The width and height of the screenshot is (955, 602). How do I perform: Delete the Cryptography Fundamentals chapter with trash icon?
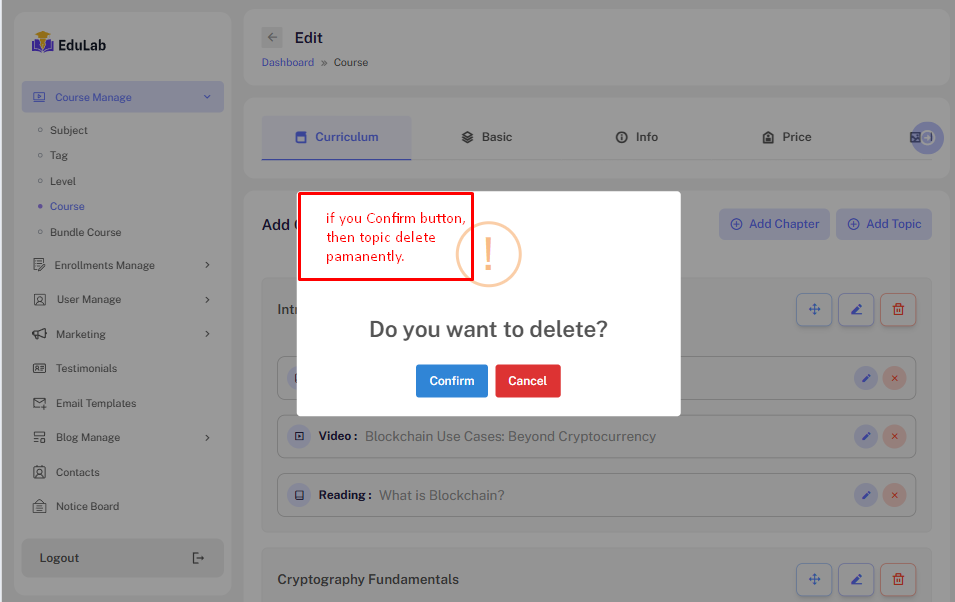pyautogui.click(x=898, y=579)
